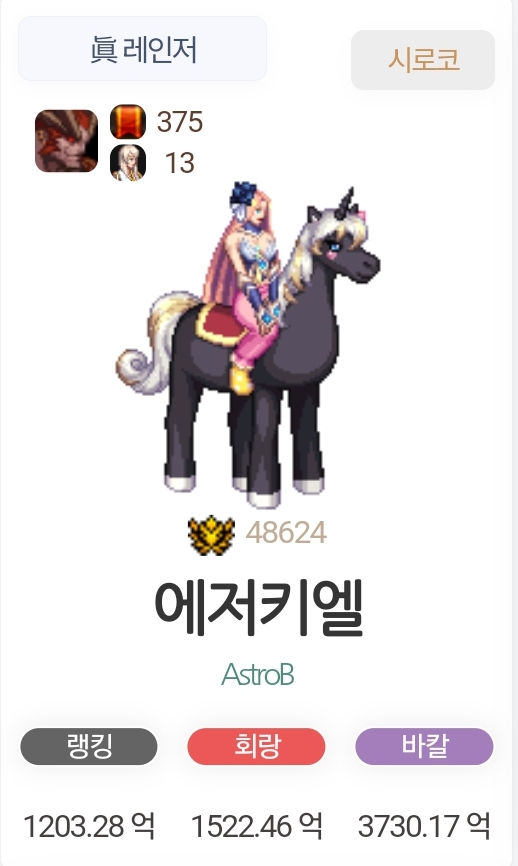
Task: Switch to the red 회랑 tab
Action: click(256, 746)
